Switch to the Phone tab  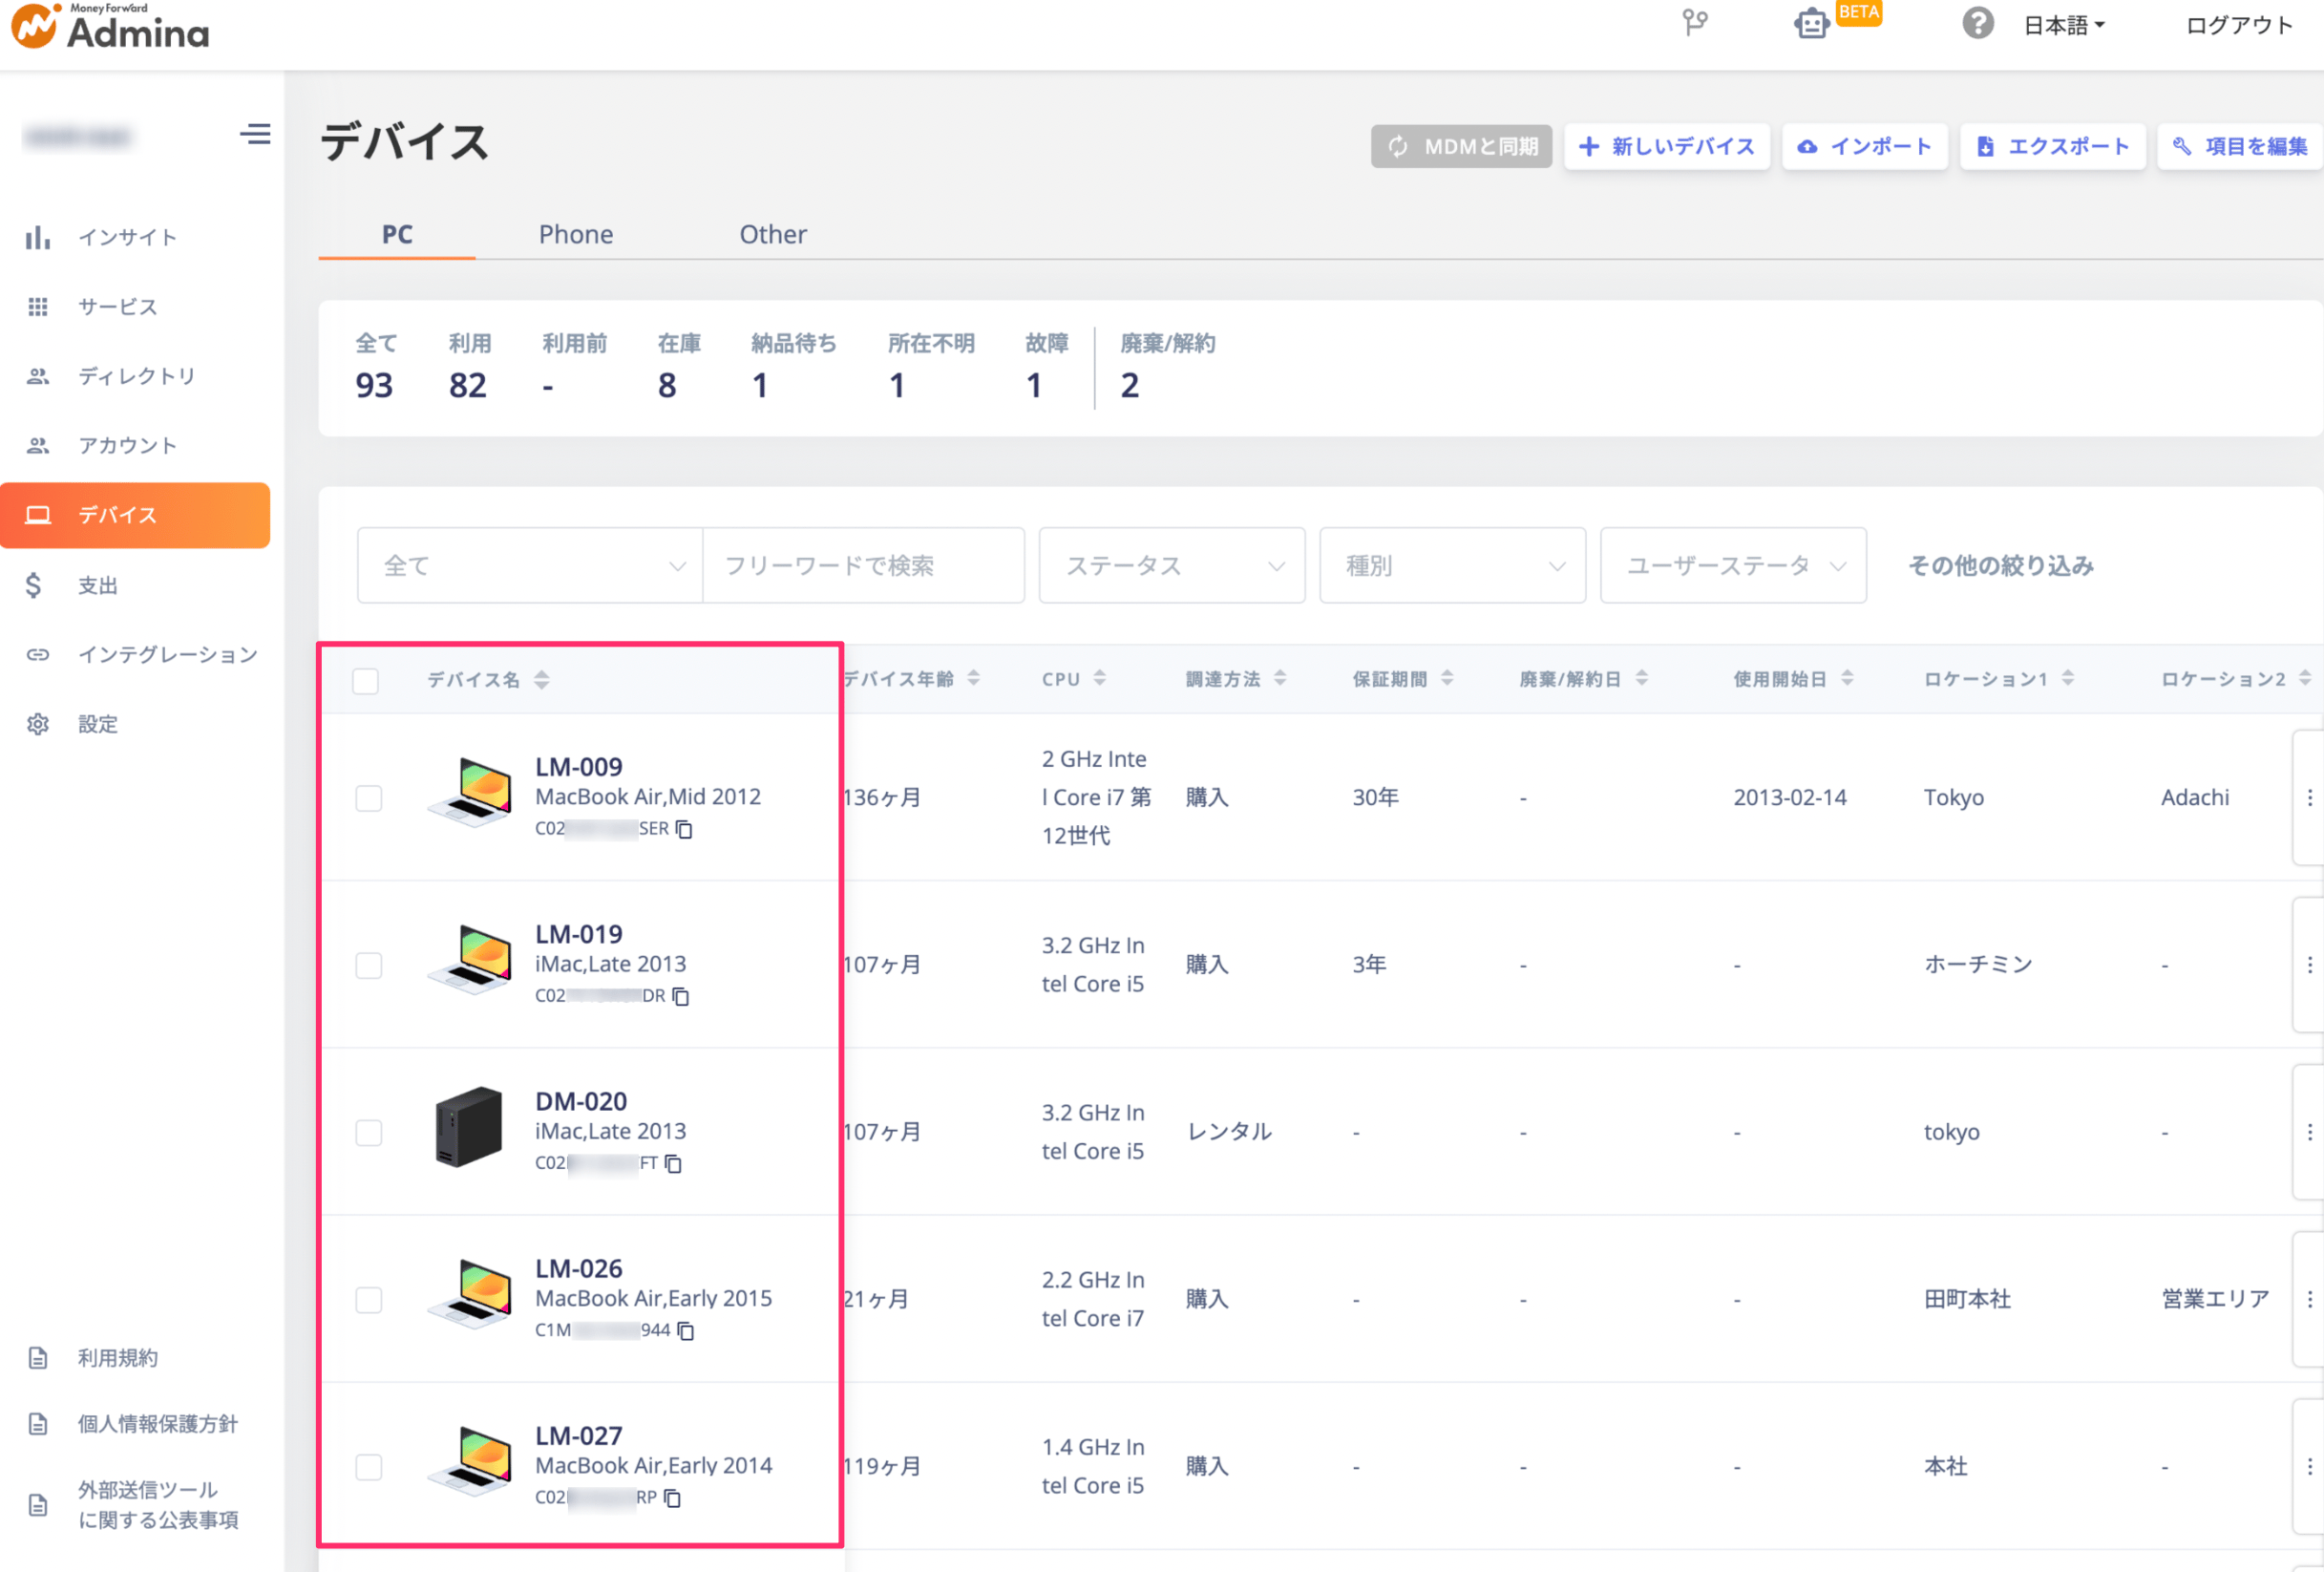576,234
